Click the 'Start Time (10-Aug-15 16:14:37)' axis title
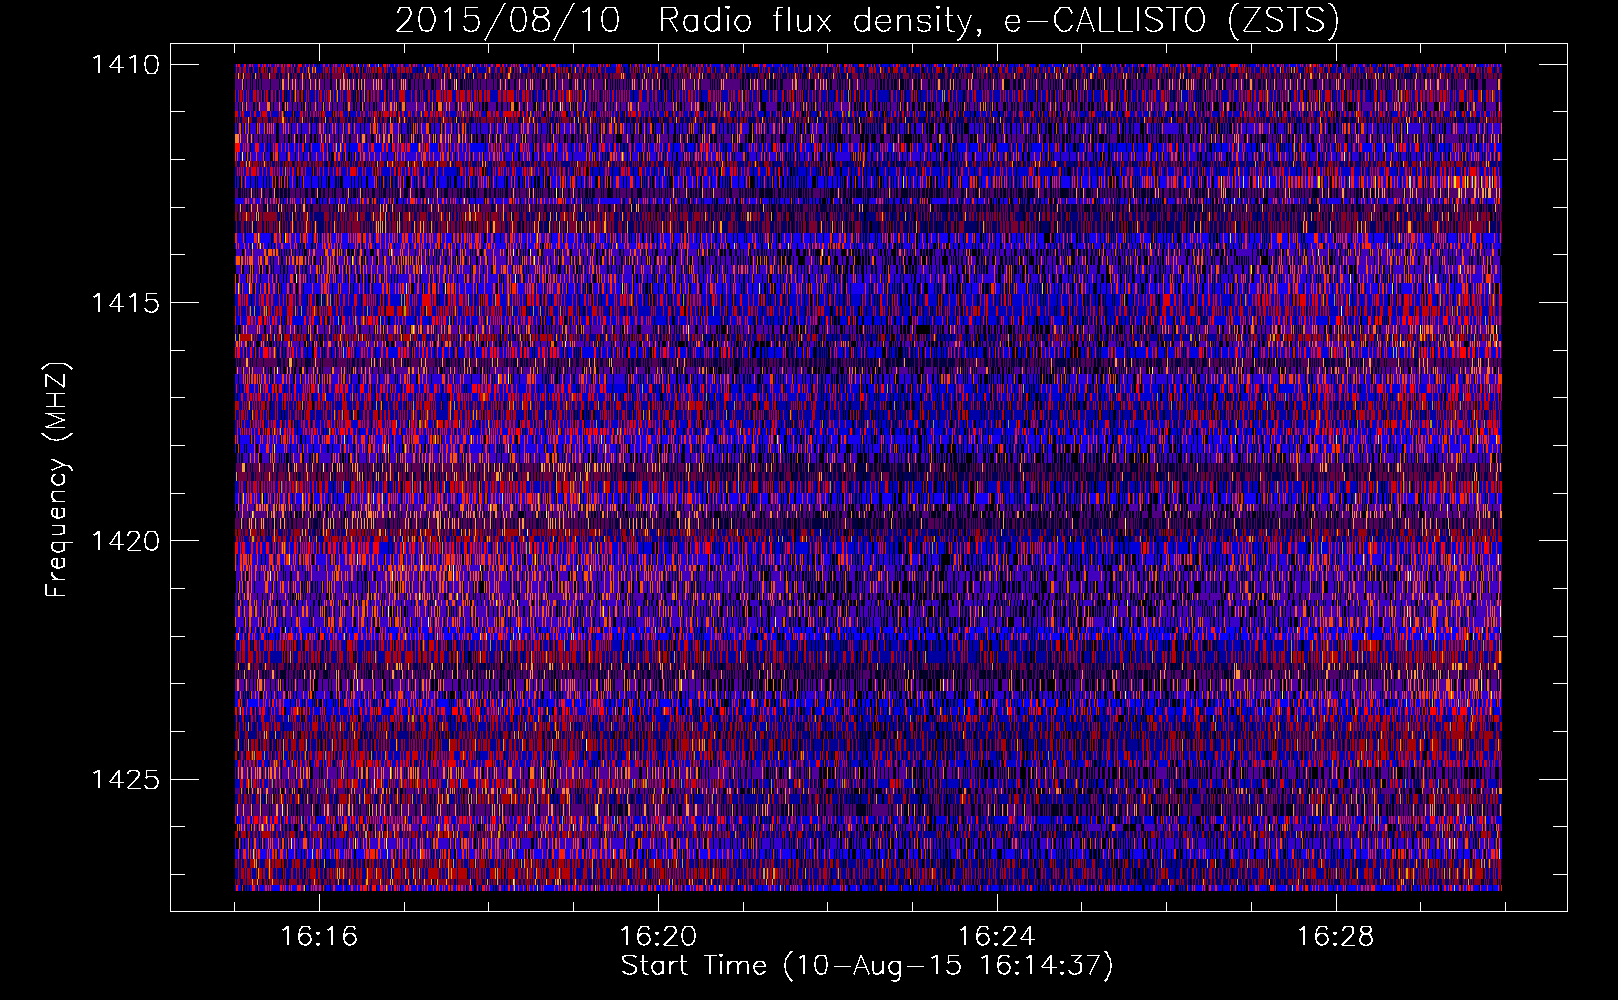The height and width of the screenshot is (1000, 1618). [867, 966]
